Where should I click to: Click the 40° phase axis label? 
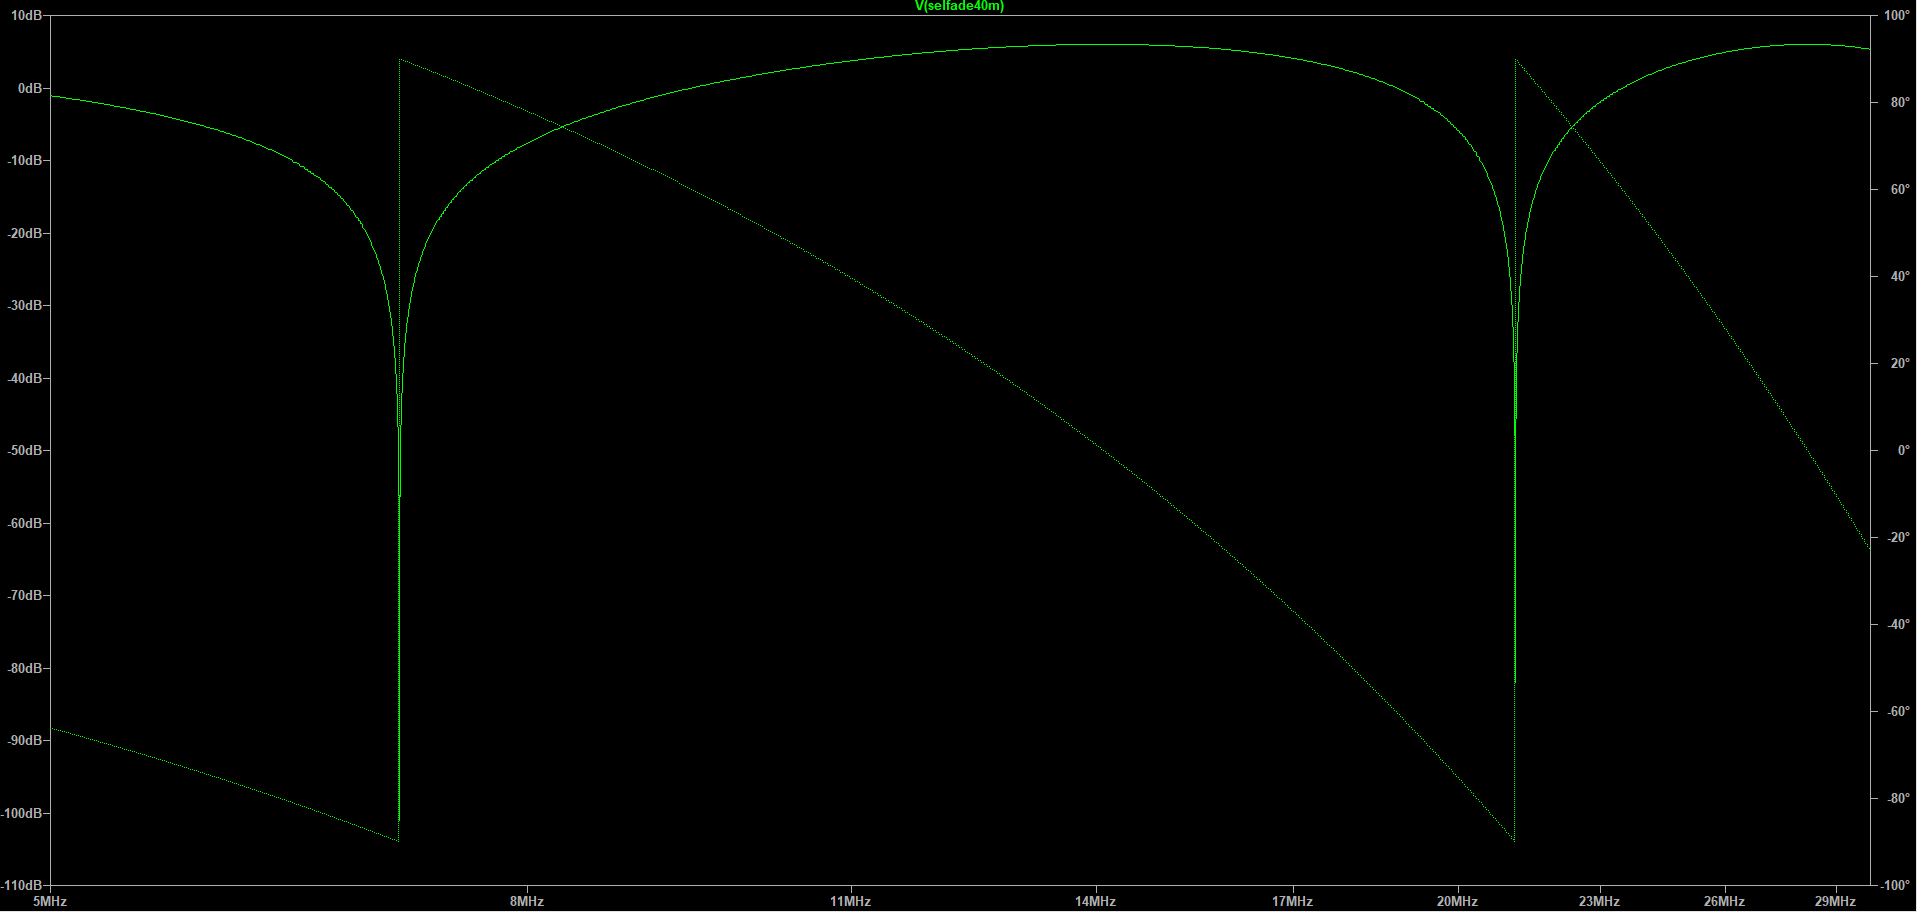[1900, 277]
